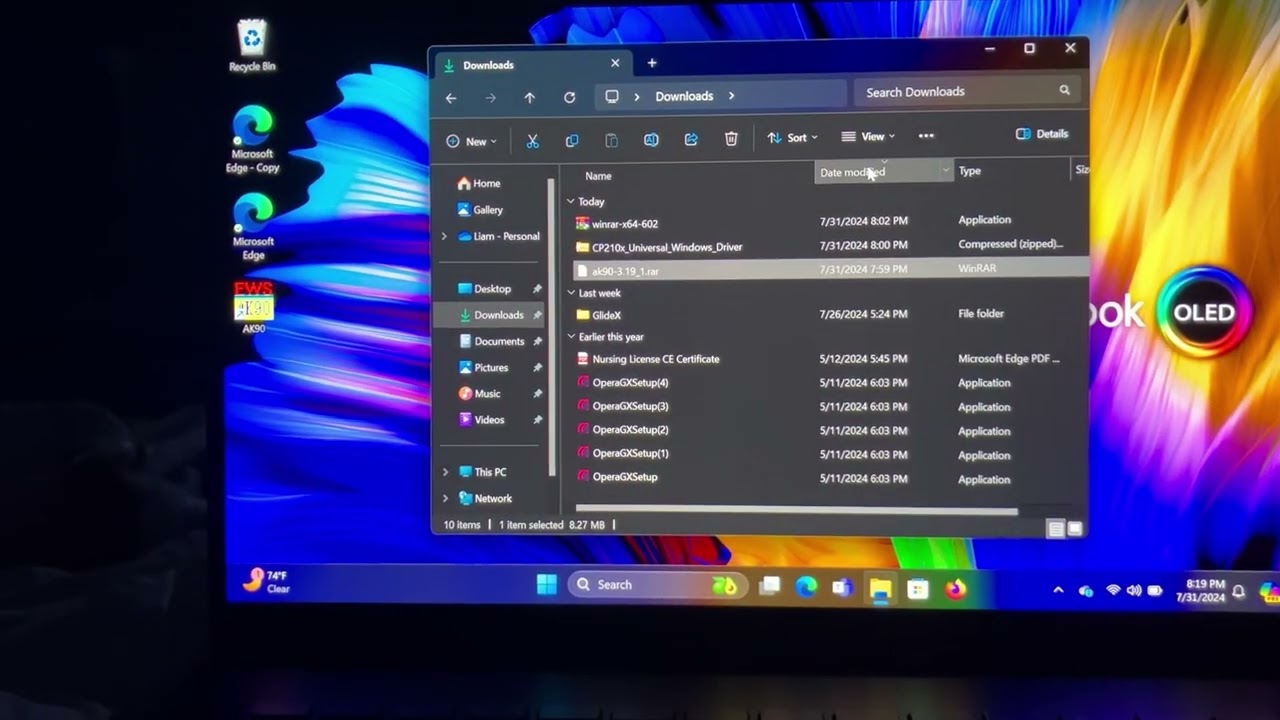Open Microsoft Edge - Copy desktop icon

(252, 139)
